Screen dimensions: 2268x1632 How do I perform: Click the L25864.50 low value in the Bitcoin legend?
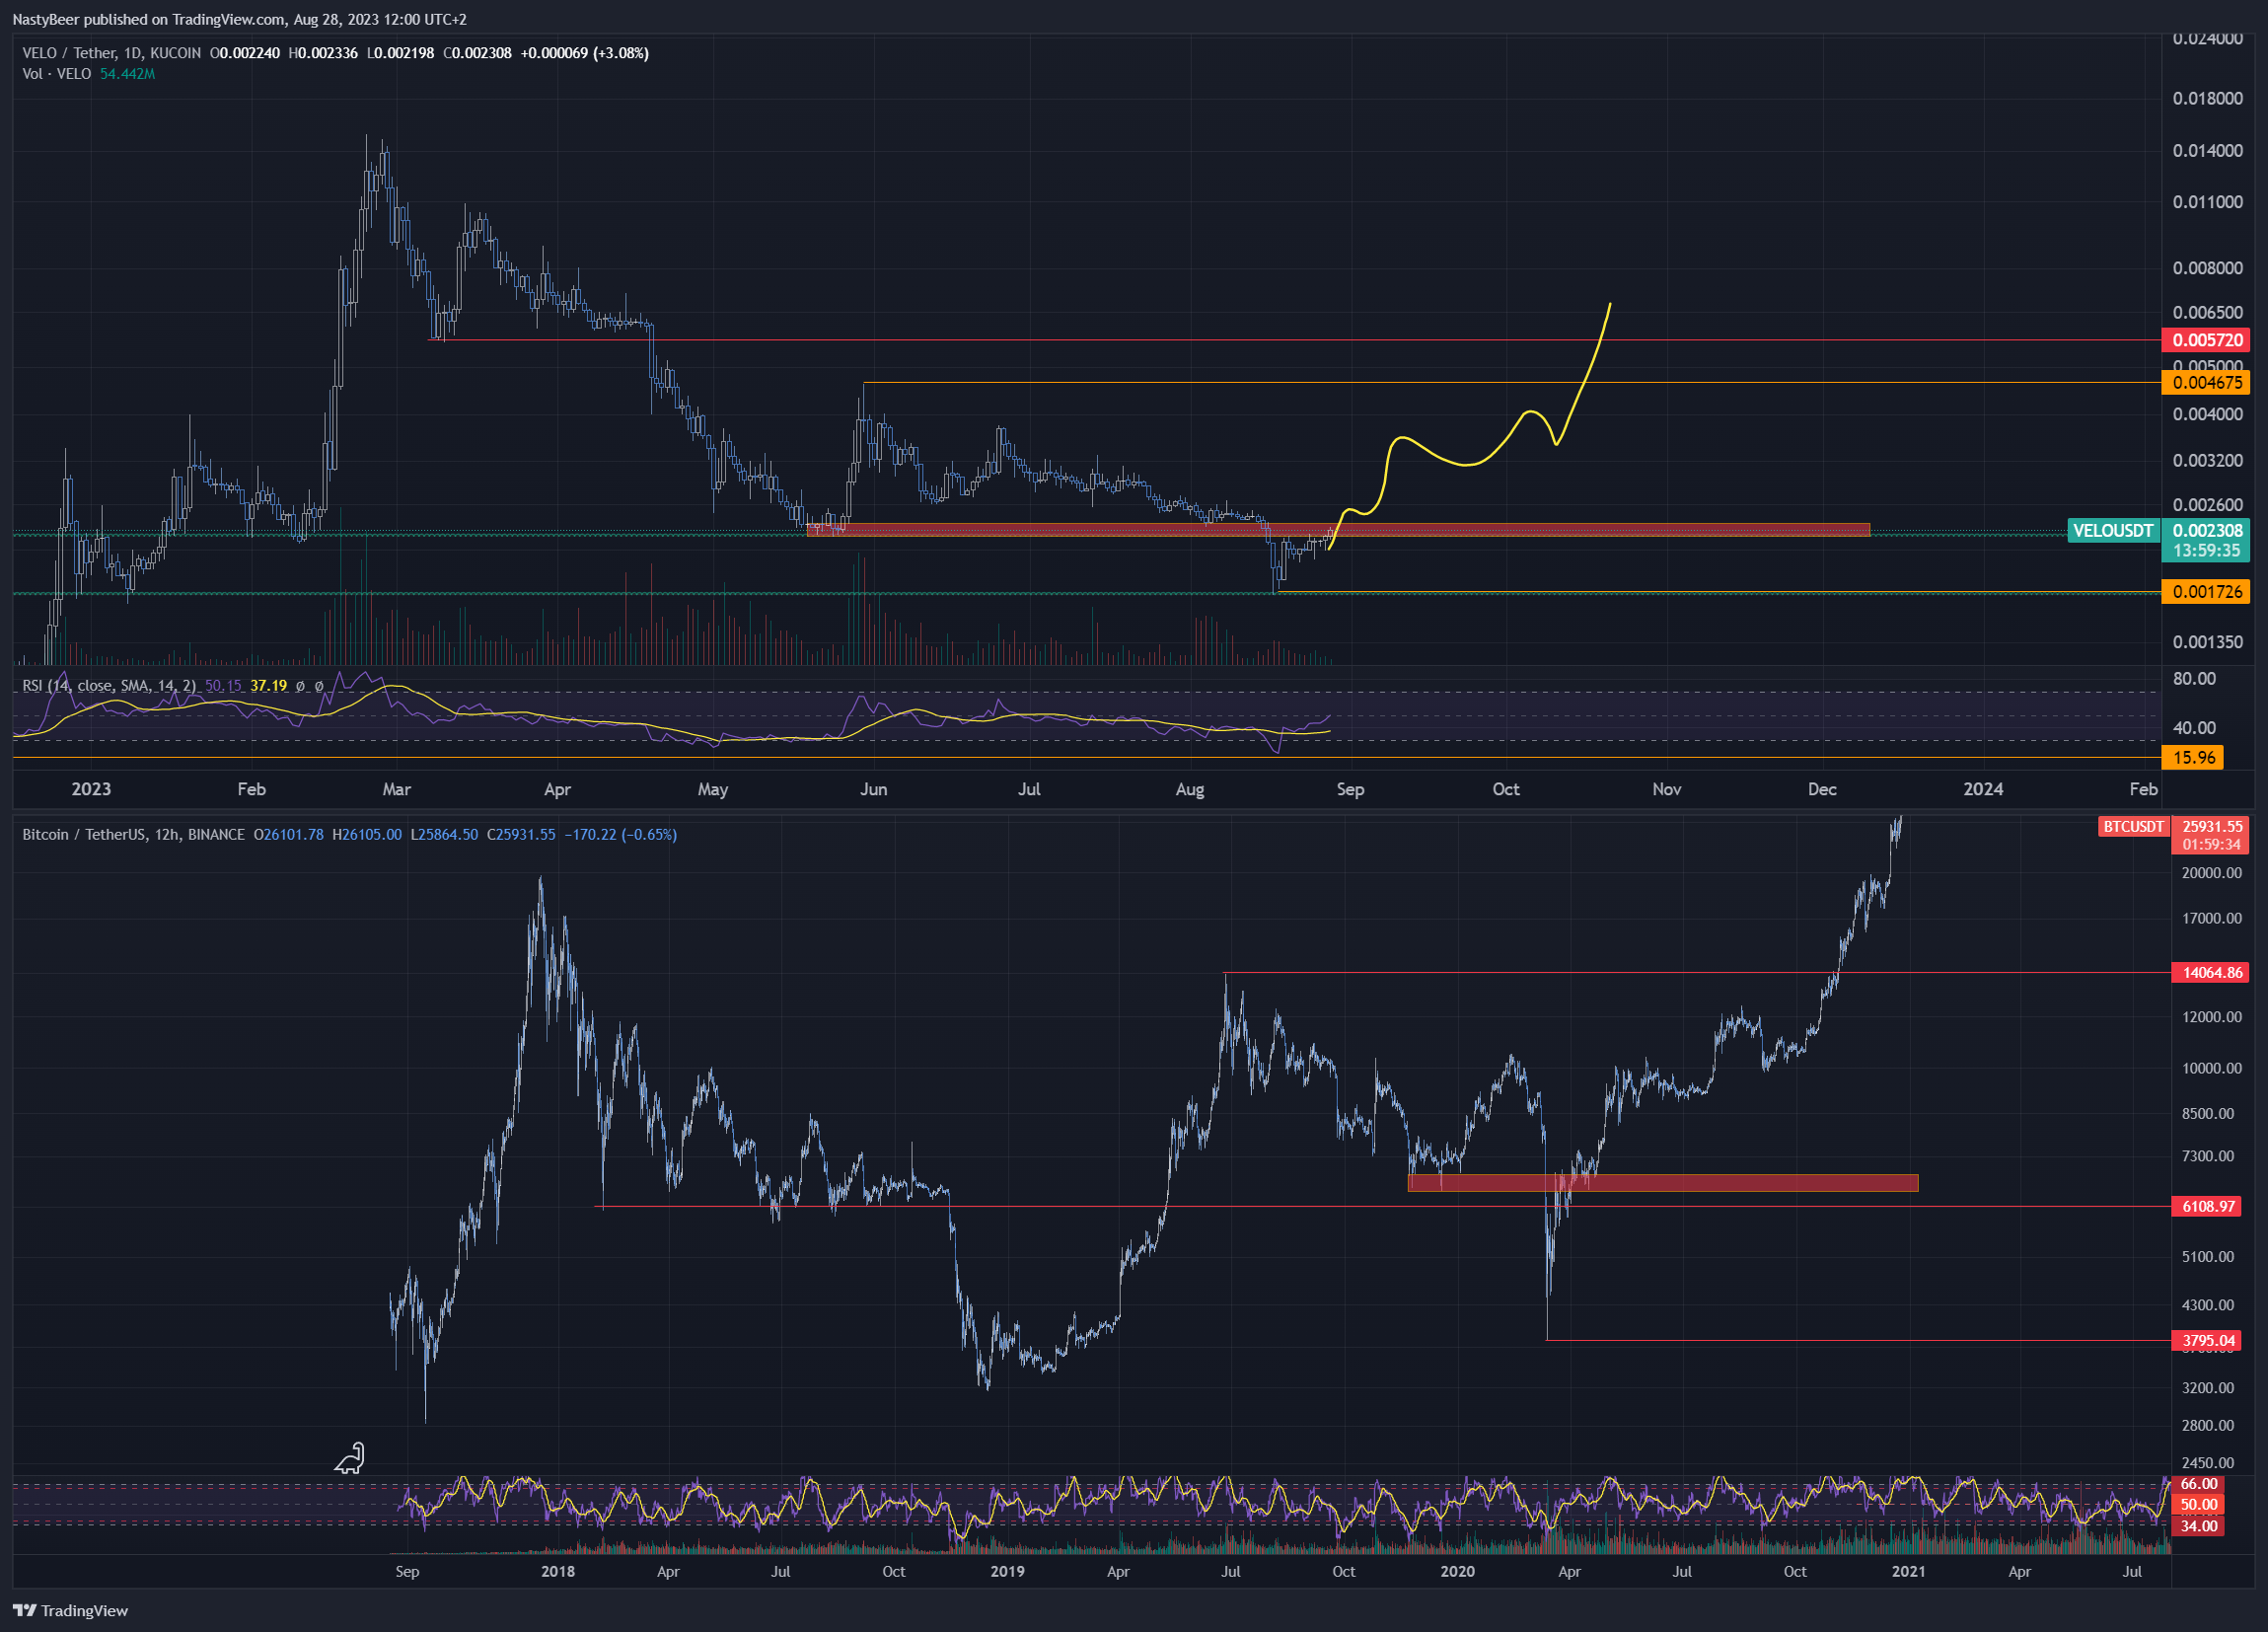tap(444, 834)
